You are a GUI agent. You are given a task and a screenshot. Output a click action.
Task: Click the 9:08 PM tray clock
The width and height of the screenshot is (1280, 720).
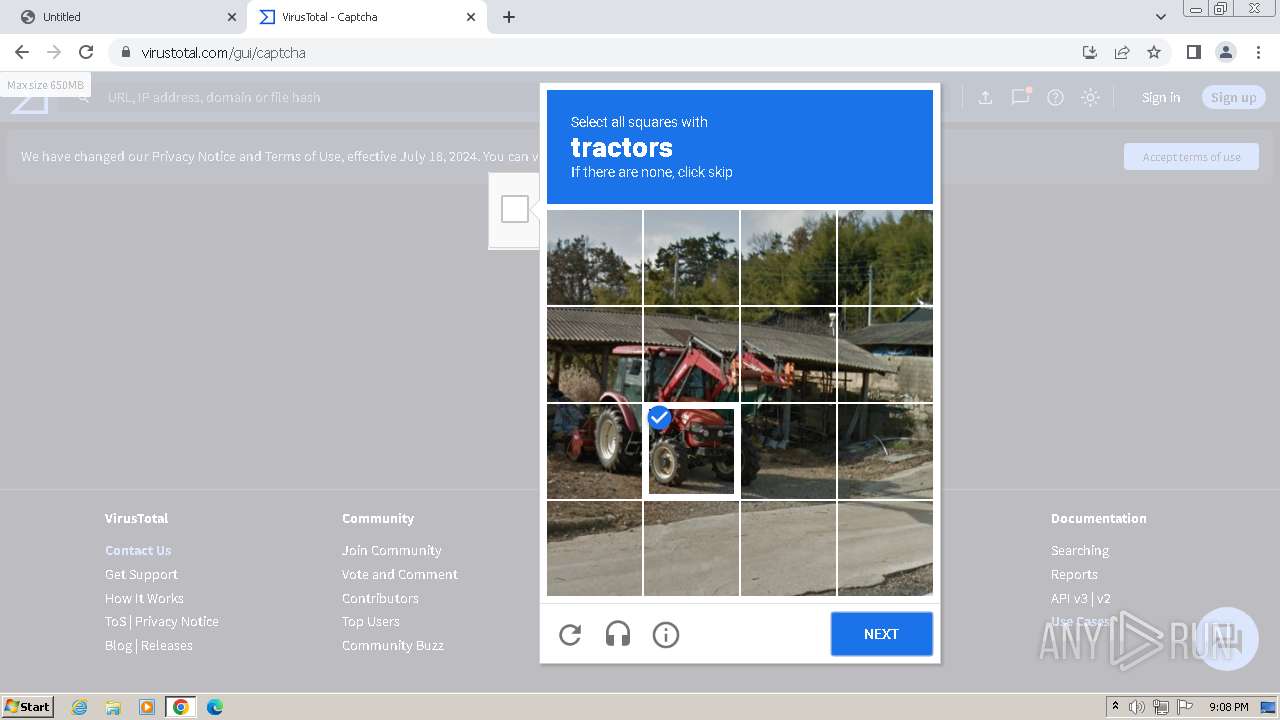[1228, 707]
